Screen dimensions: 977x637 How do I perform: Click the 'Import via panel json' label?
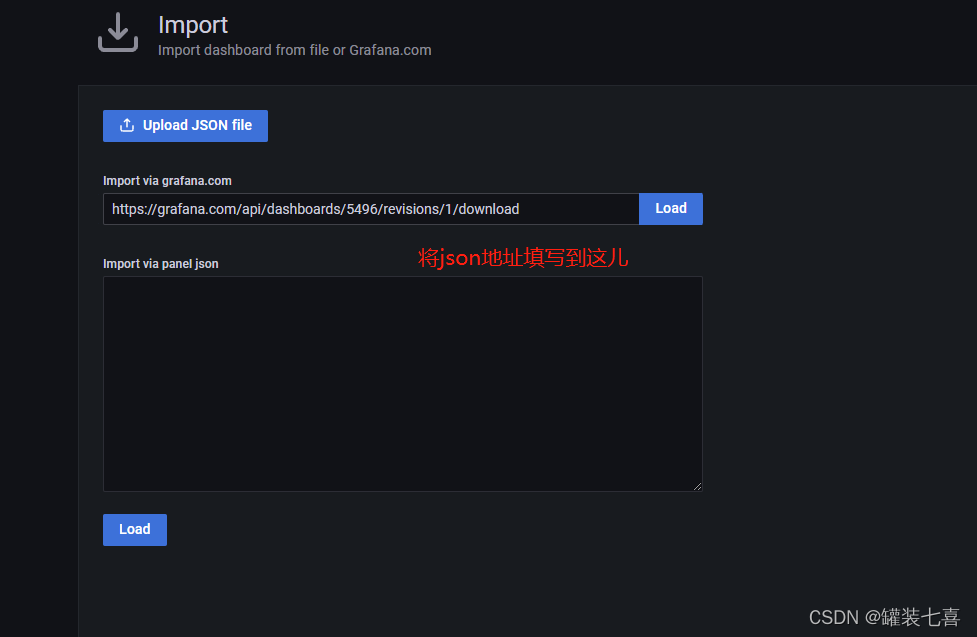pos(161,264)
